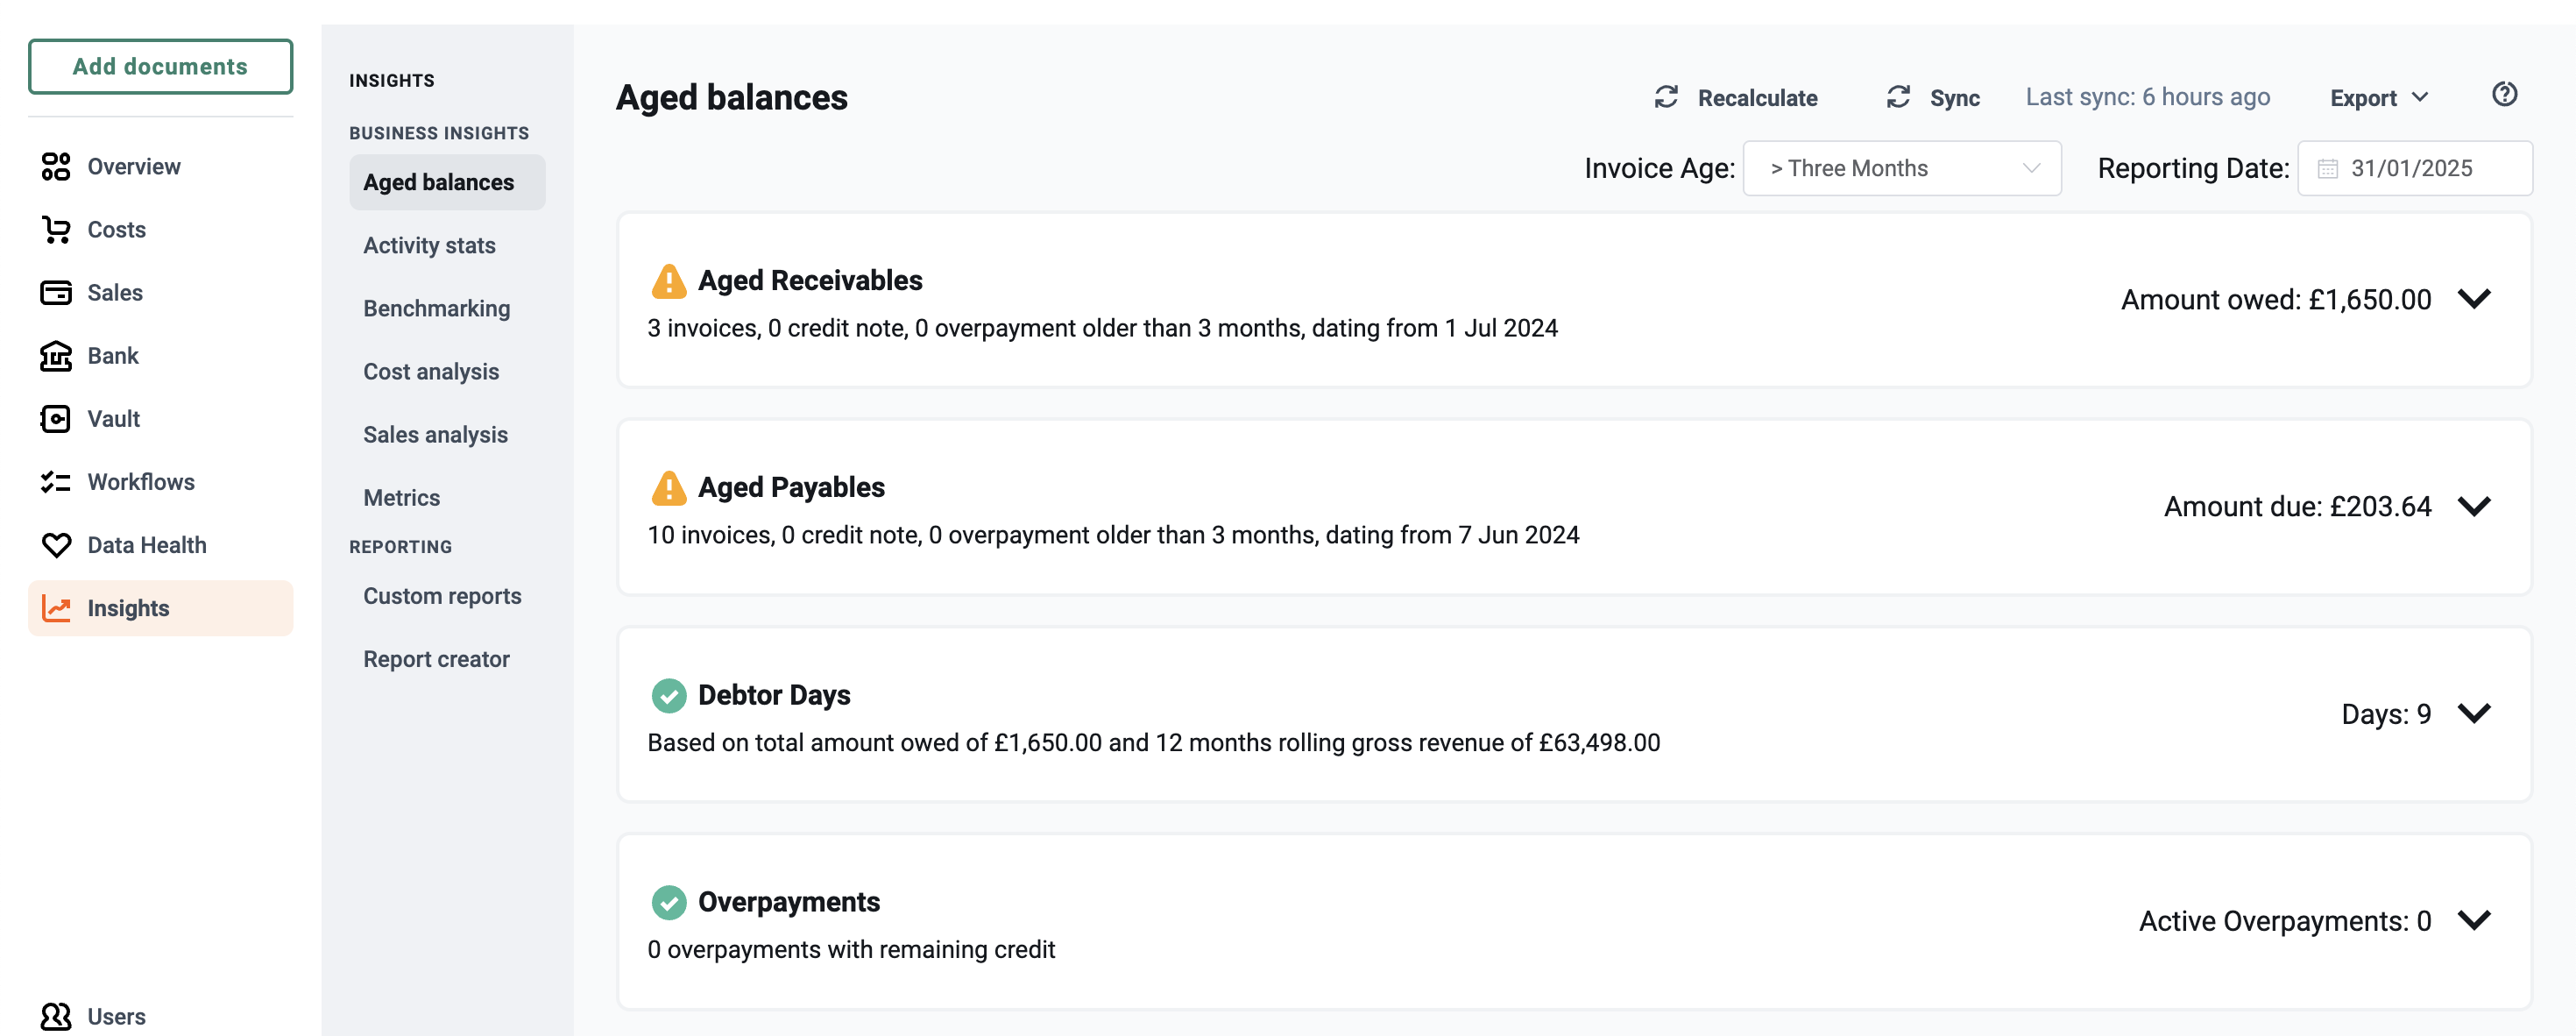Click the Sync arrows icon
The height and width of the screenshot is (1036, 2576).
(x=1898, y=97)
